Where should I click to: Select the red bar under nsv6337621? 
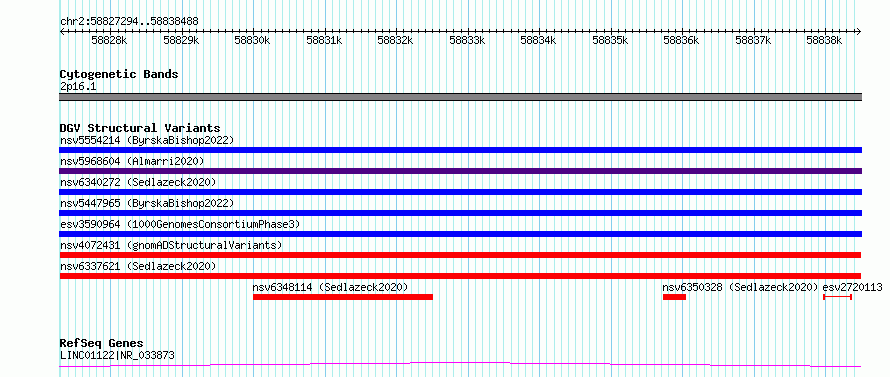point(460,276)
